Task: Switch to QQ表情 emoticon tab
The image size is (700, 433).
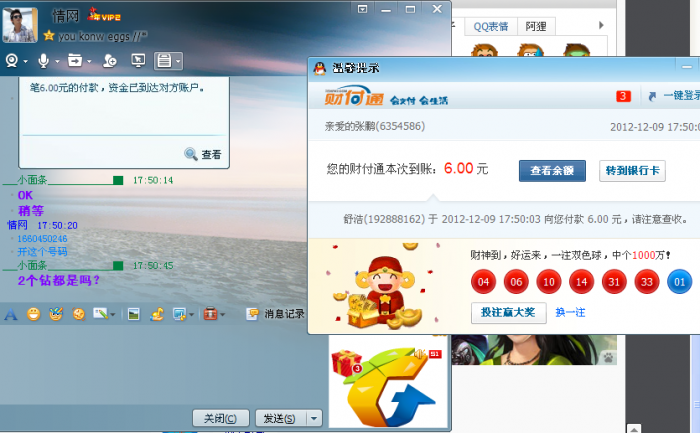Action: coord(491,26)
